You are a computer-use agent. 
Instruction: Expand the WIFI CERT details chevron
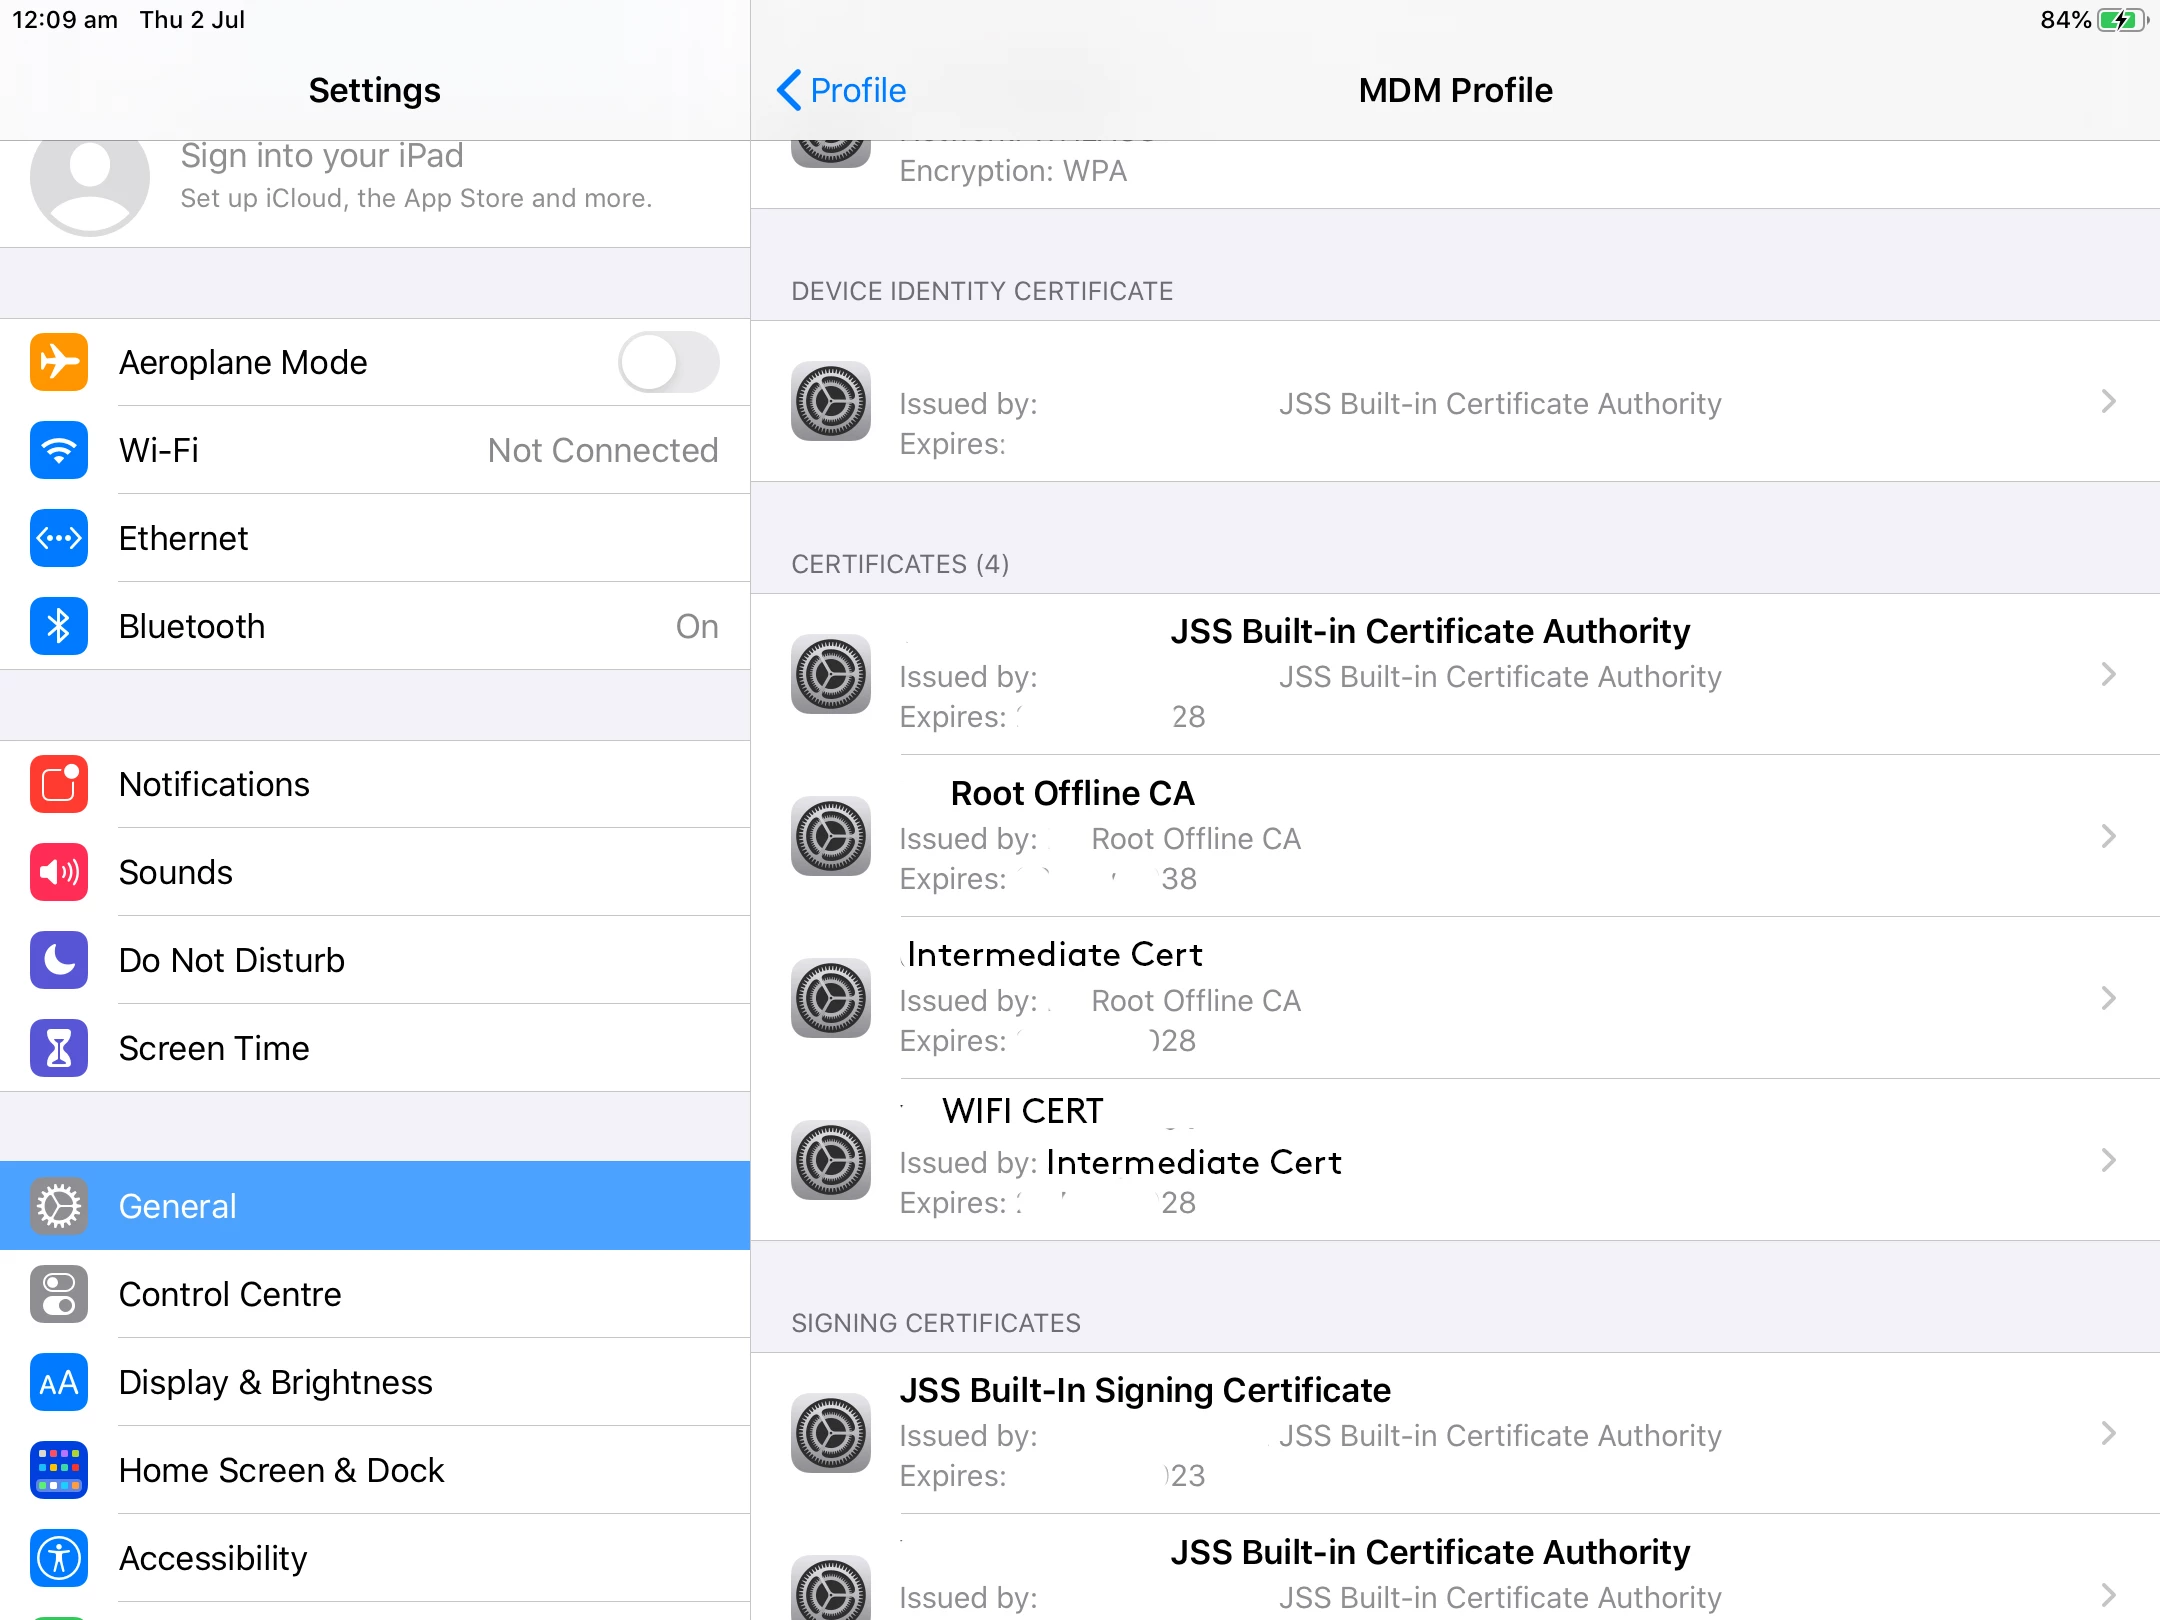tap(2108, 1160)
